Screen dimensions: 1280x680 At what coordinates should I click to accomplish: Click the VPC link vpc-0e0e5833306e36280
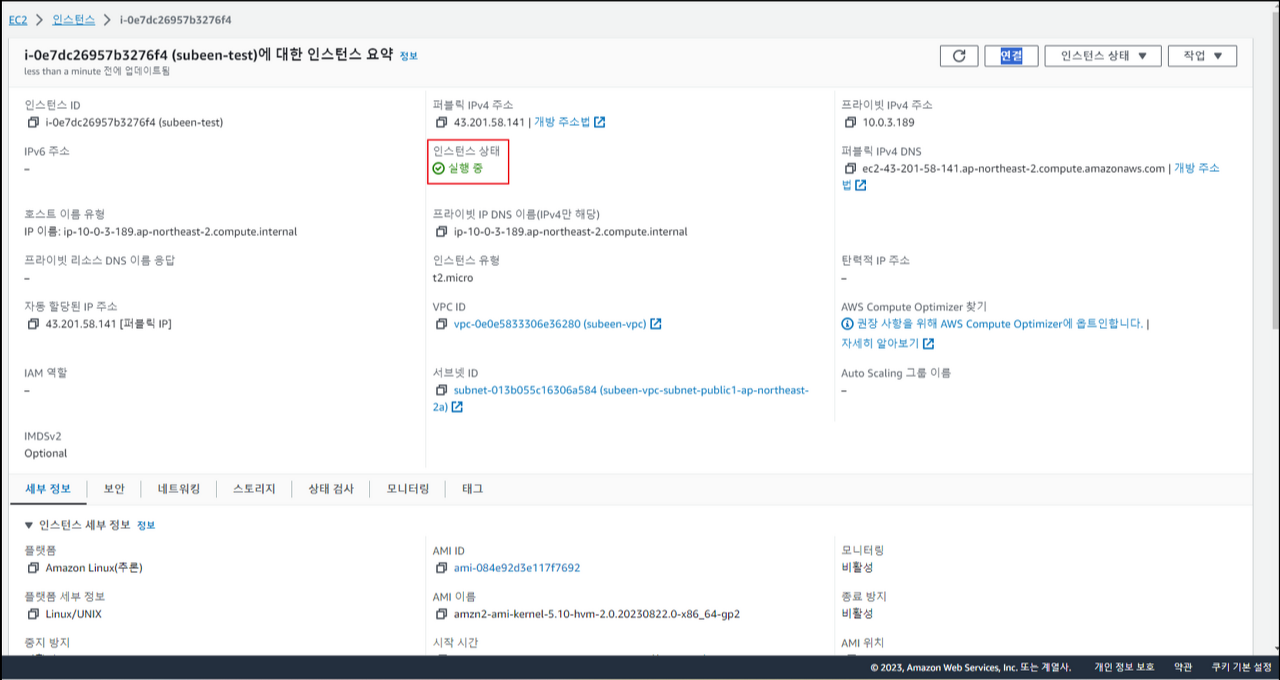coord(550,325)
